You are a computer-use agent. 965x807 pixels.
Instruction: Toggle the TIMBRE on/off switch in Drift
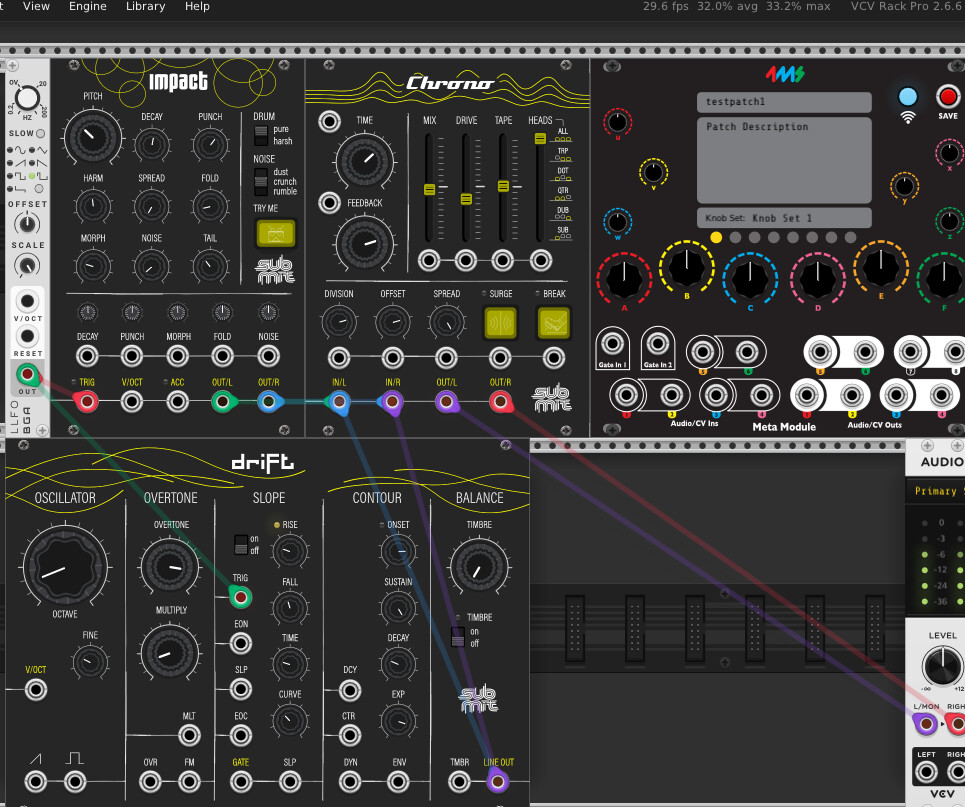[x=459, y=637]
